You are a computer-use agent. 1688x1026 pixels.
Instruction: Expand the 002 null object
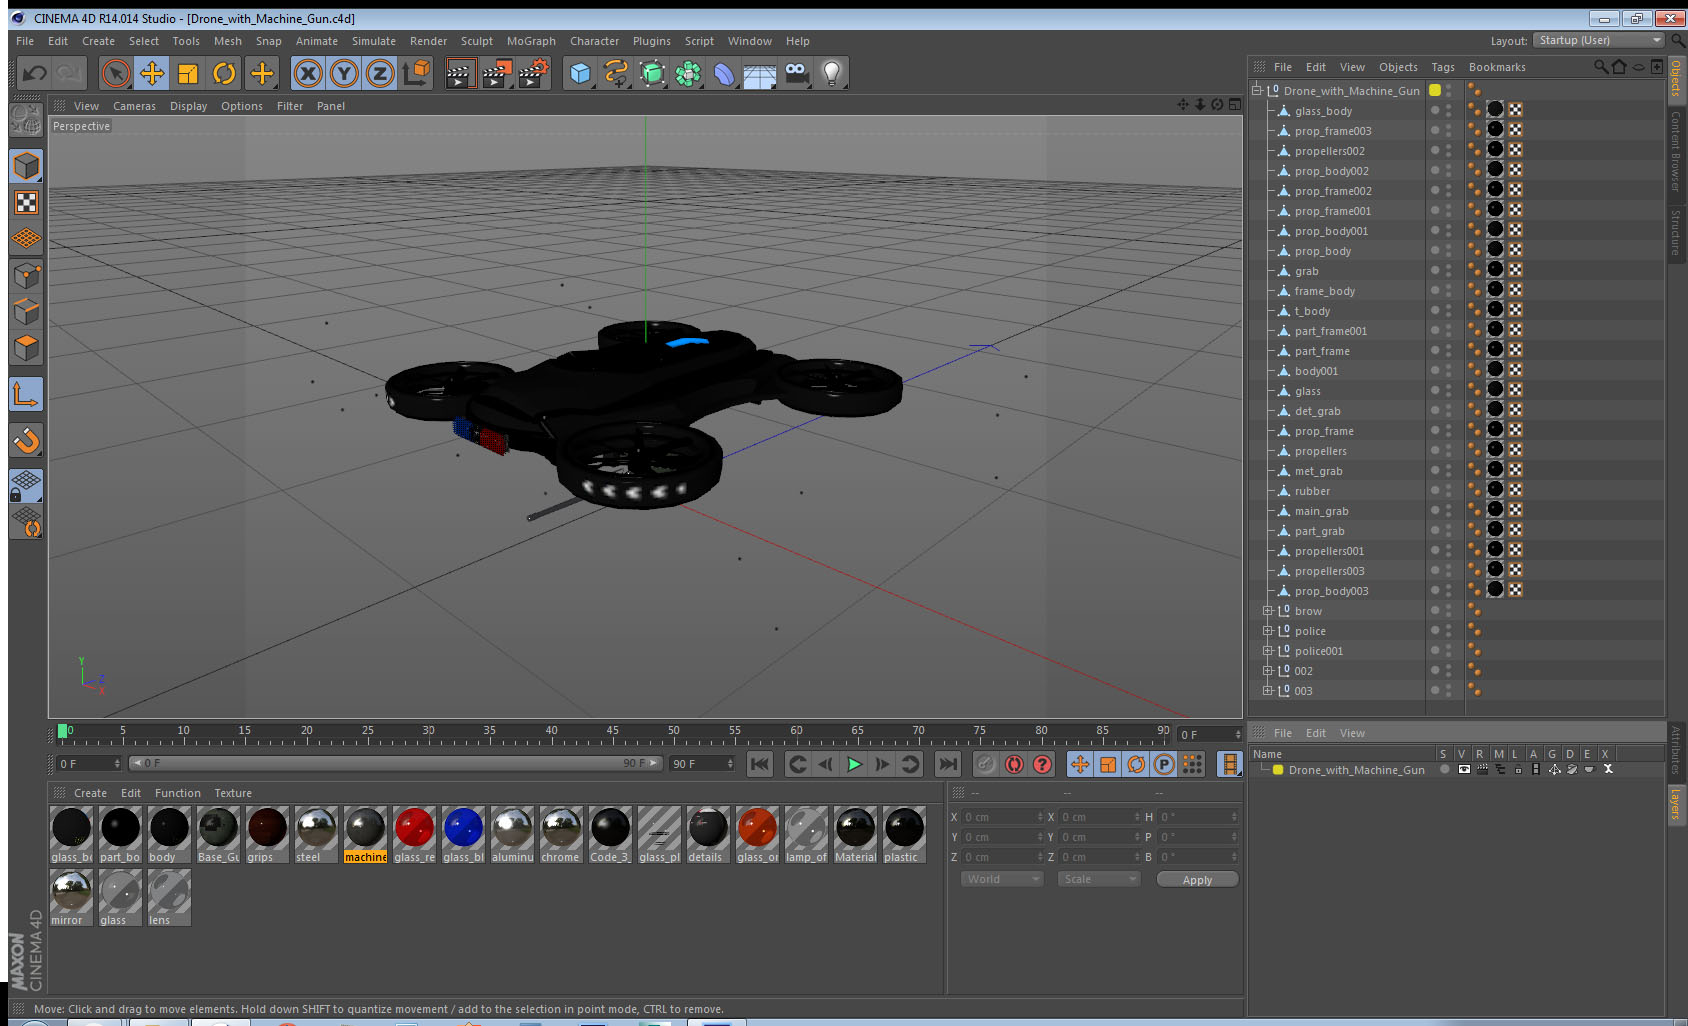tap(1267, 671)
